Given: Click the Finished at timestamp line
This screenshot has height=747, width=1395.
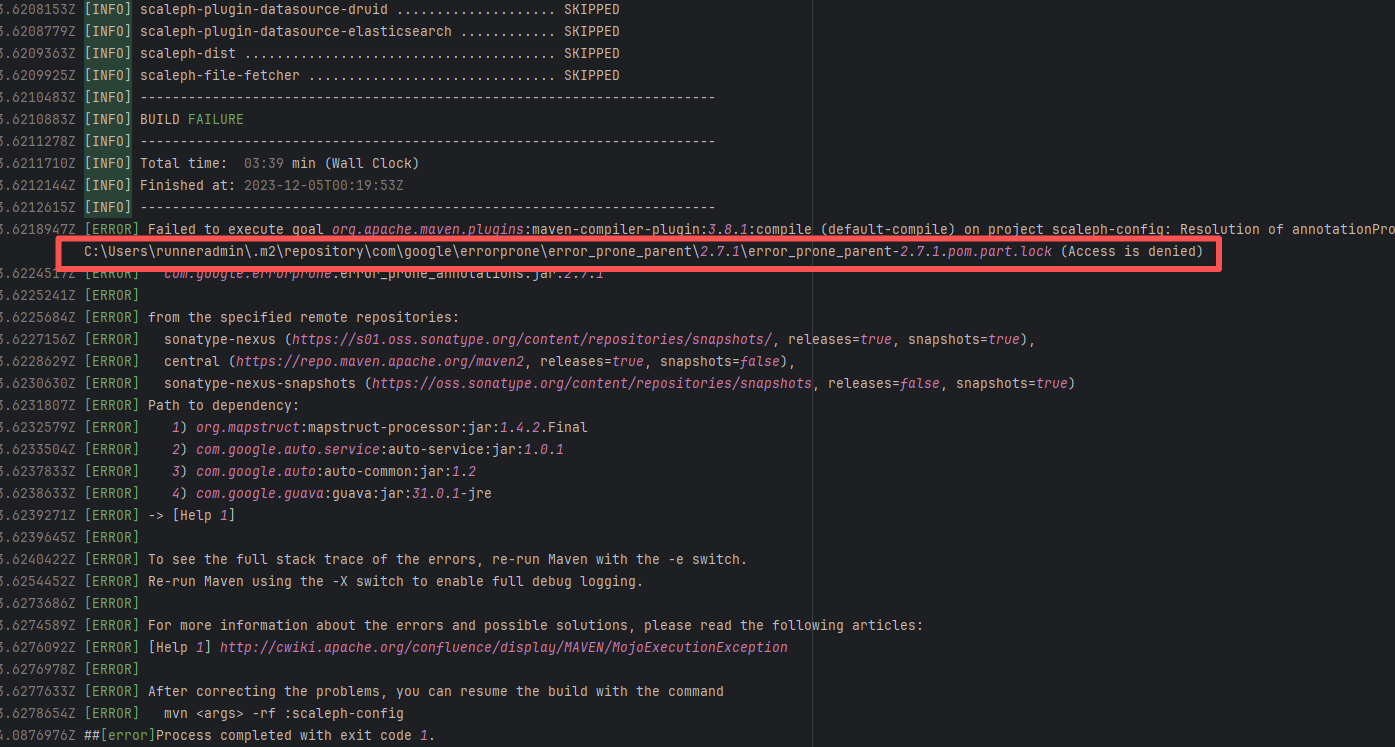Looking at the screenshot, I should tap(271, 186).
